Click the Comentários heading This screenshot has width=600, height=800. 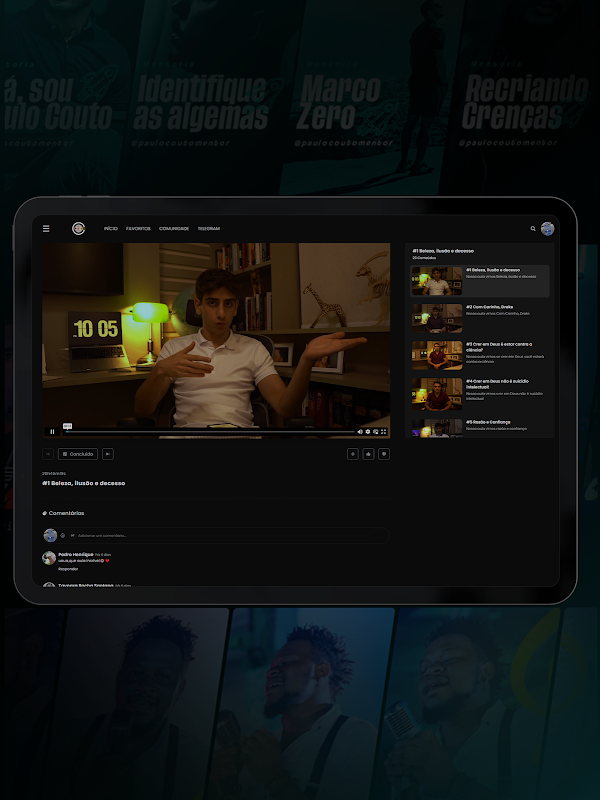pos(66,513)
